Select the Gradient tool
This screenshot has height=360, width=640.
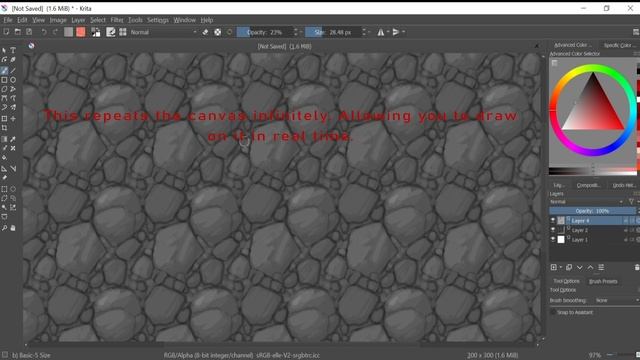click(x=4, y=139)
